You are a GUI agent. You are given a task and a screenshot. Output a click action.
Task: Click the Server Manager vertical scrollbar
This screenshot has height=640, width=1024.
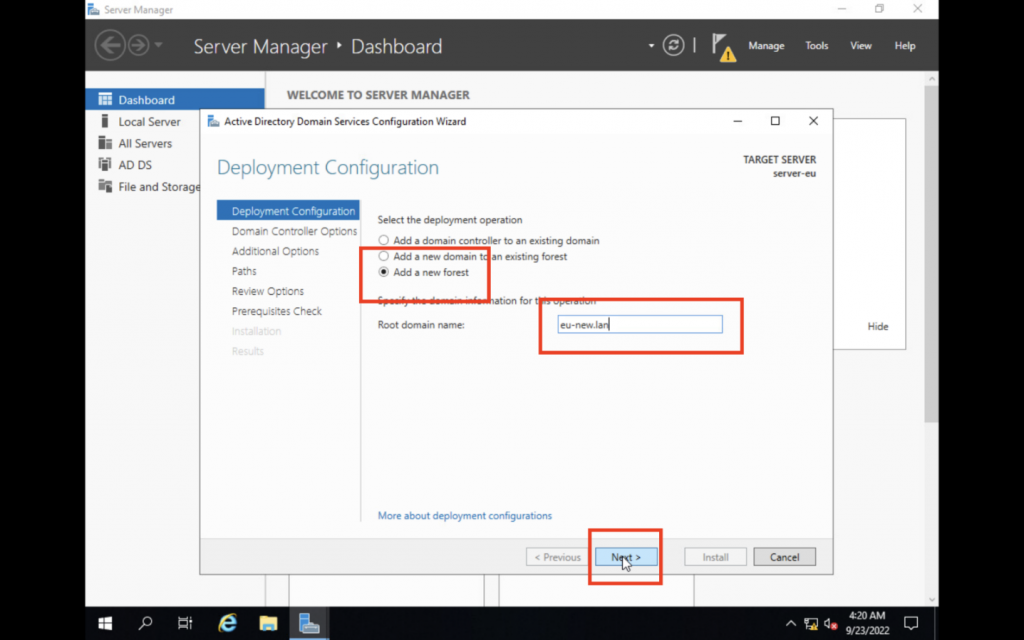[x=931, y=250]
